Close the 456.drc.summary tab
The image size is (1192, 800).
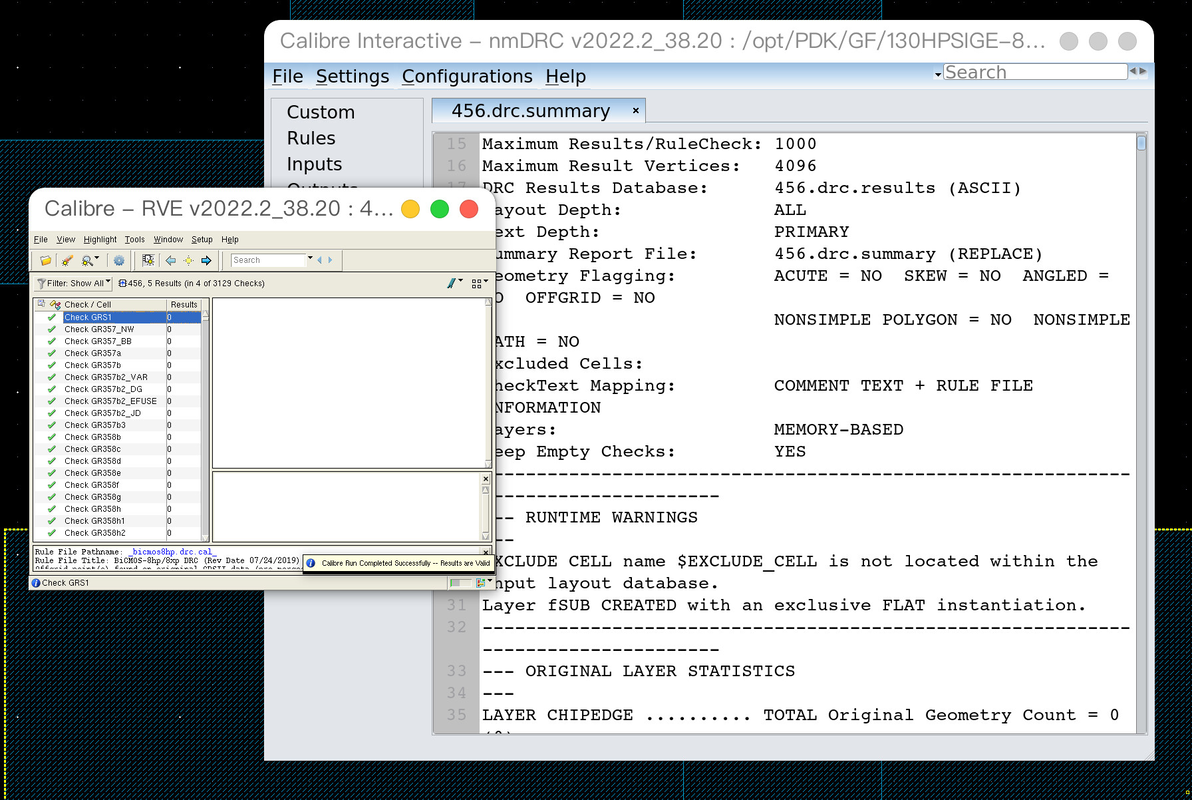coord(636,111)
